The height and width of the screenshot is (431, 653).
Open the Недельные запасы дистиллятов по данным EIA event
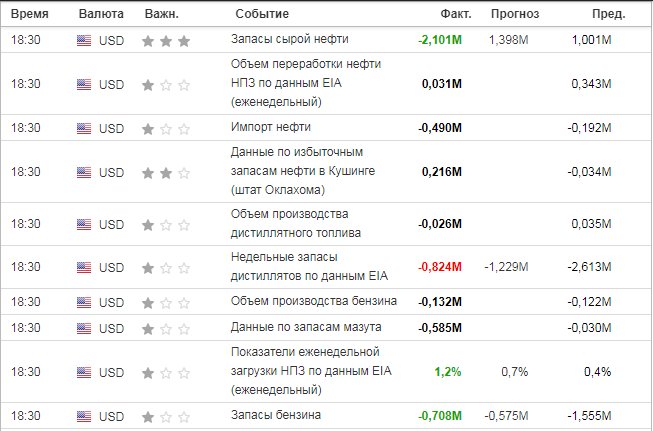tap(309, 267)
